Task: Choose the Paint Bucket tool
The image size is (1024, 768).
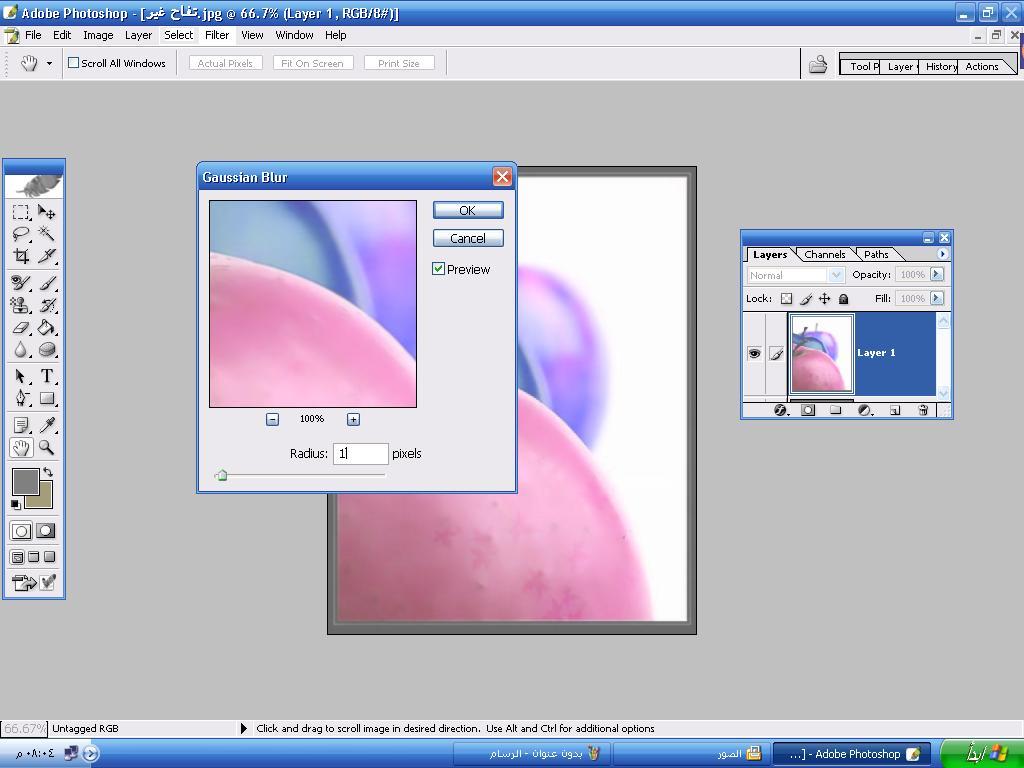Action: tap(46, 327)
